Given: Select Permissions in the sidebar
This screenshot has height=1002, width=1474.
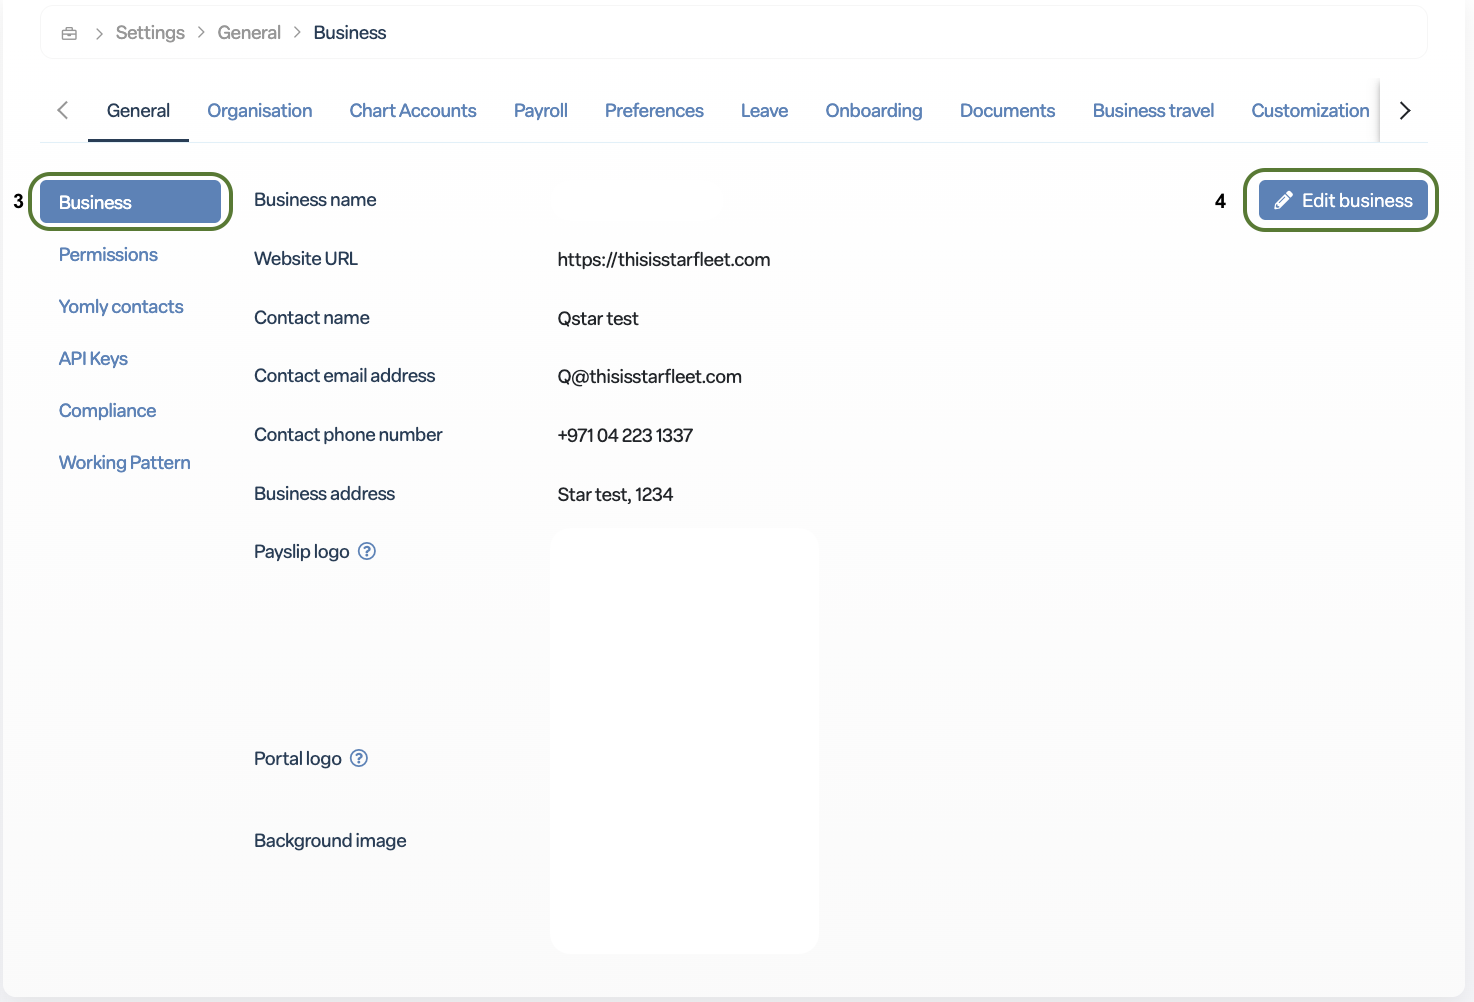Looking at the screenshot, I should tap(108, 254).
